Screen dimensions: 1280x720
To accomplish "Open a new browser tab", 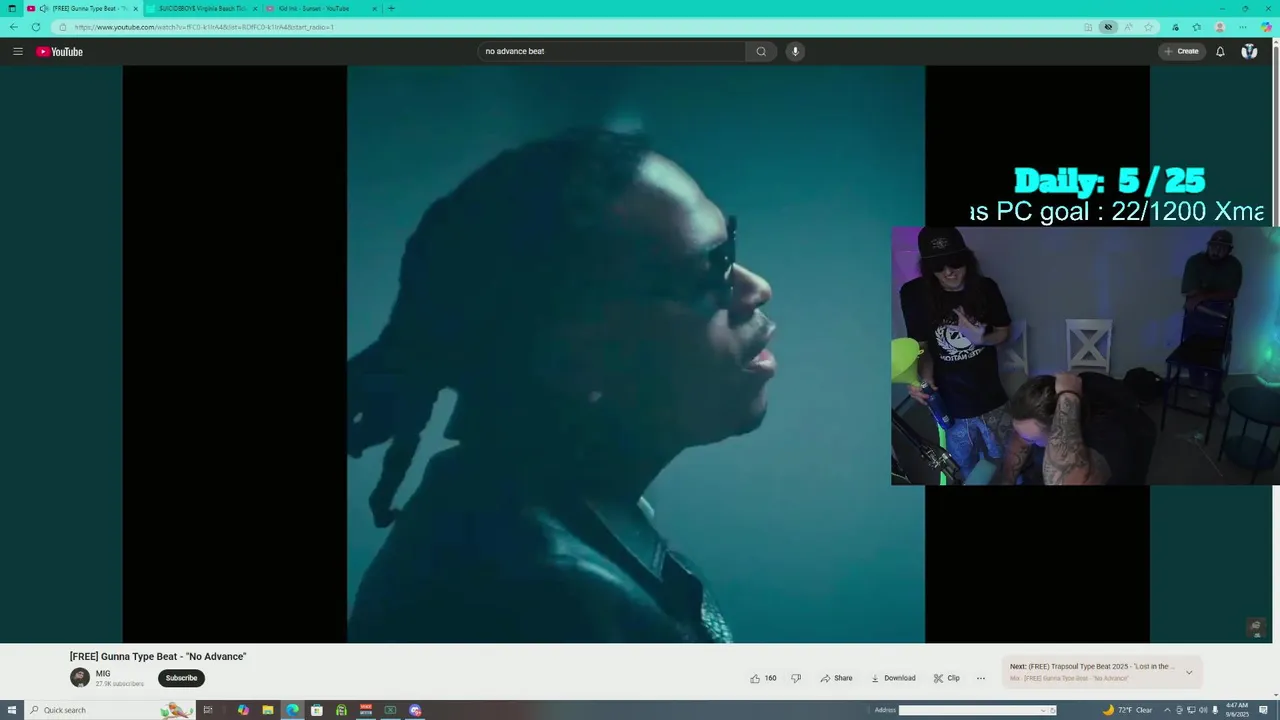I will pyautogui.click(x=391, y=8).
